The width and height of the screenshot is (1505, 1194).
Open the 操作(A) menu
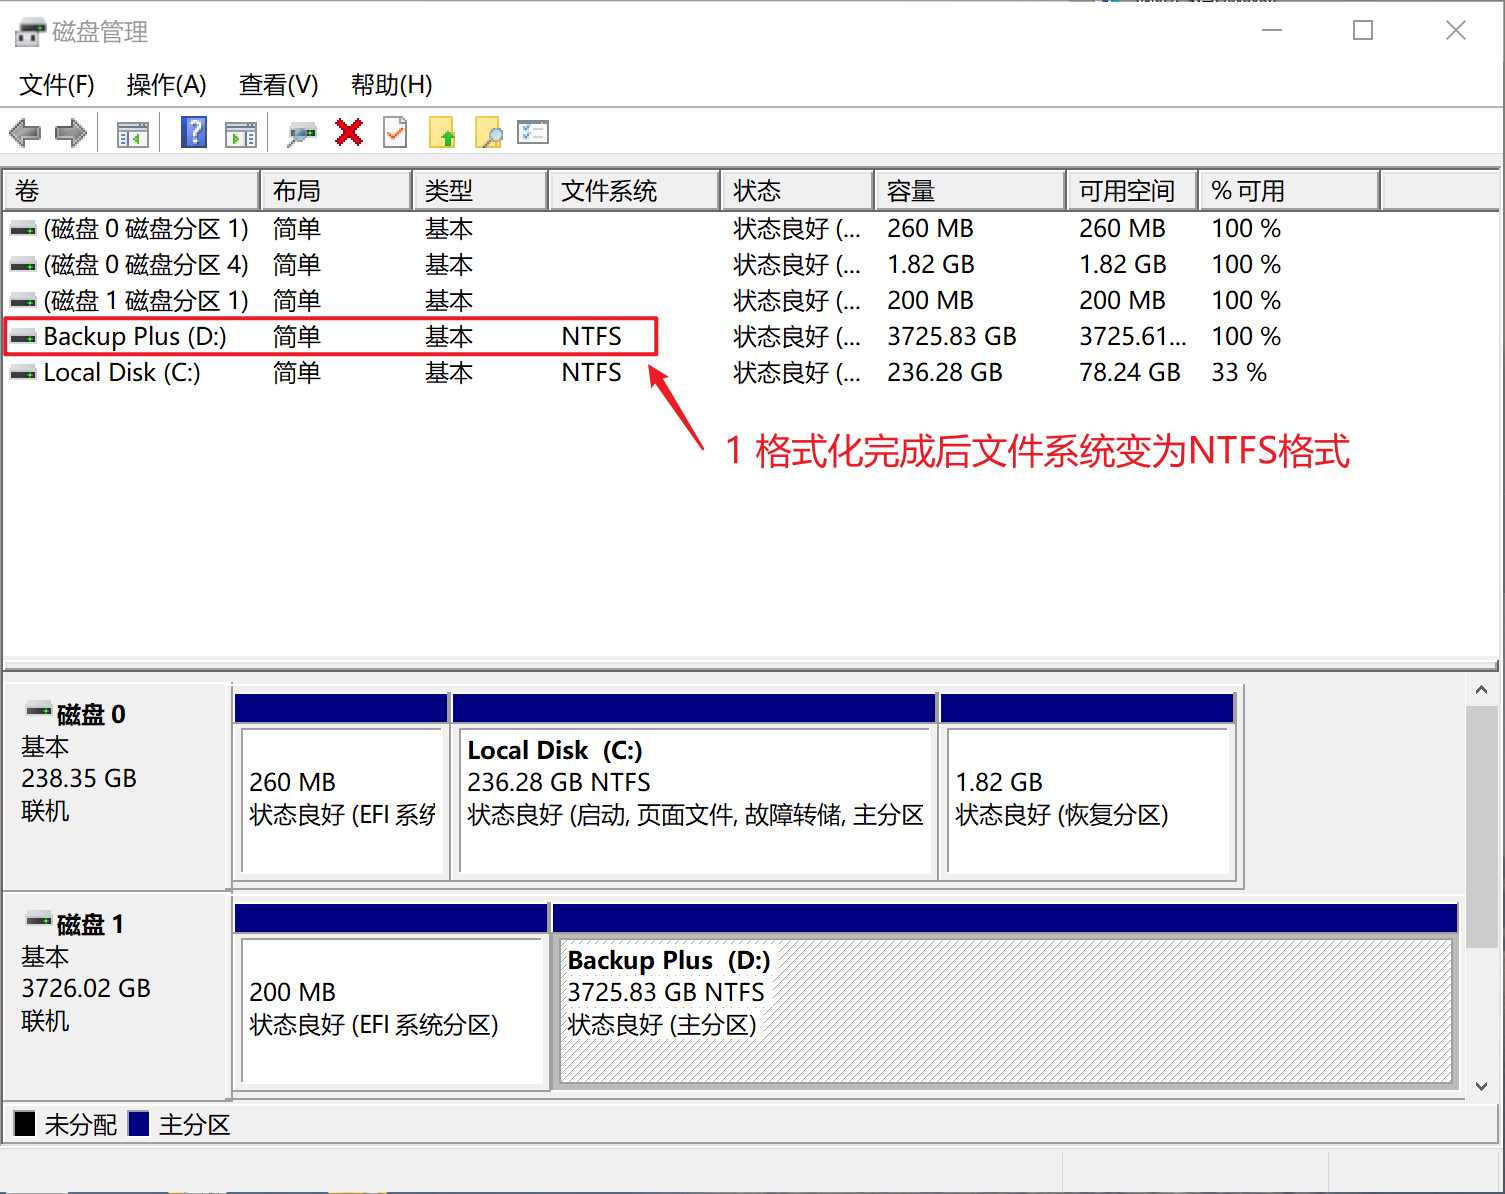click(166, 85)
